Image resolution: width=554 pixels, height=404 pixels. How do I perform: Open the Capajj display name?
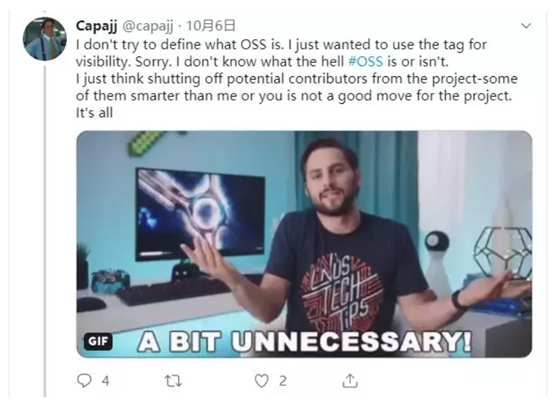[x=96, y=25]
